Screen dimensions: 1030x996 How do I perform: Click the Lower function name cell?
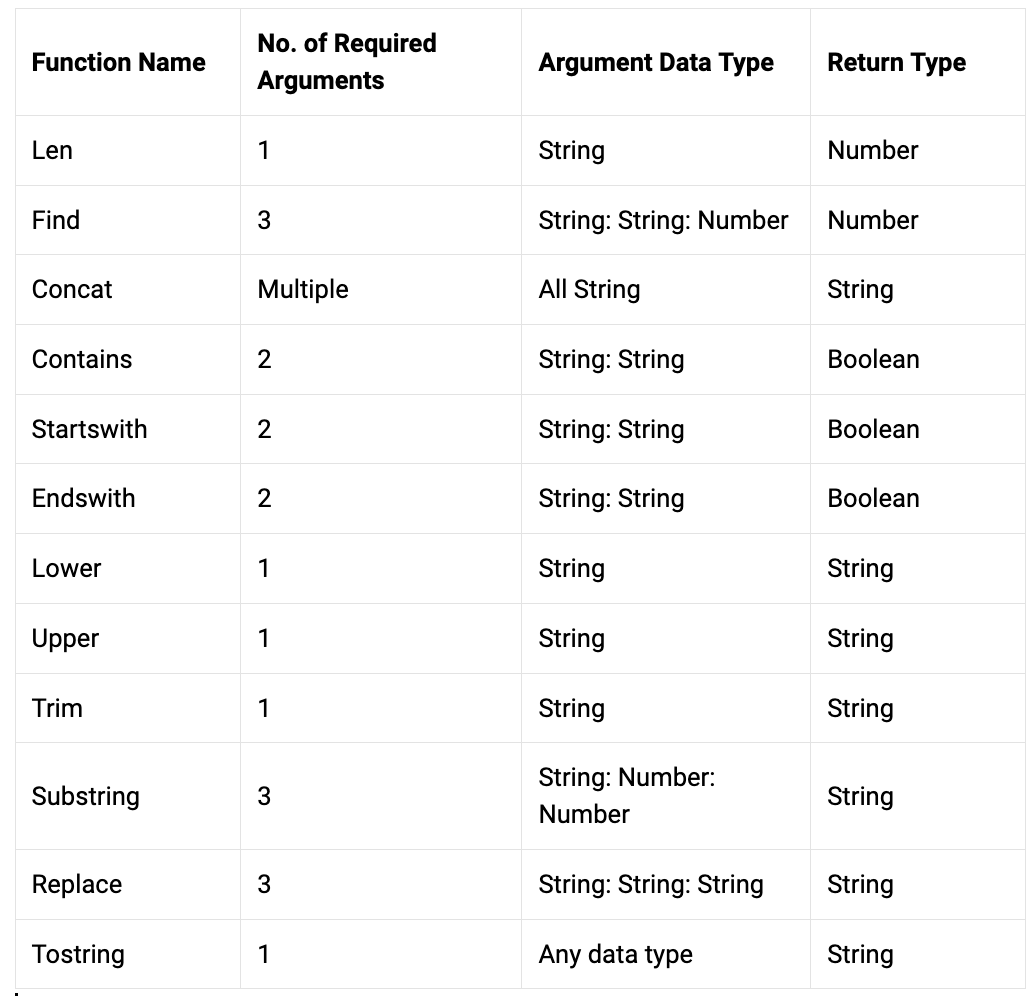[x=66, y=568]
